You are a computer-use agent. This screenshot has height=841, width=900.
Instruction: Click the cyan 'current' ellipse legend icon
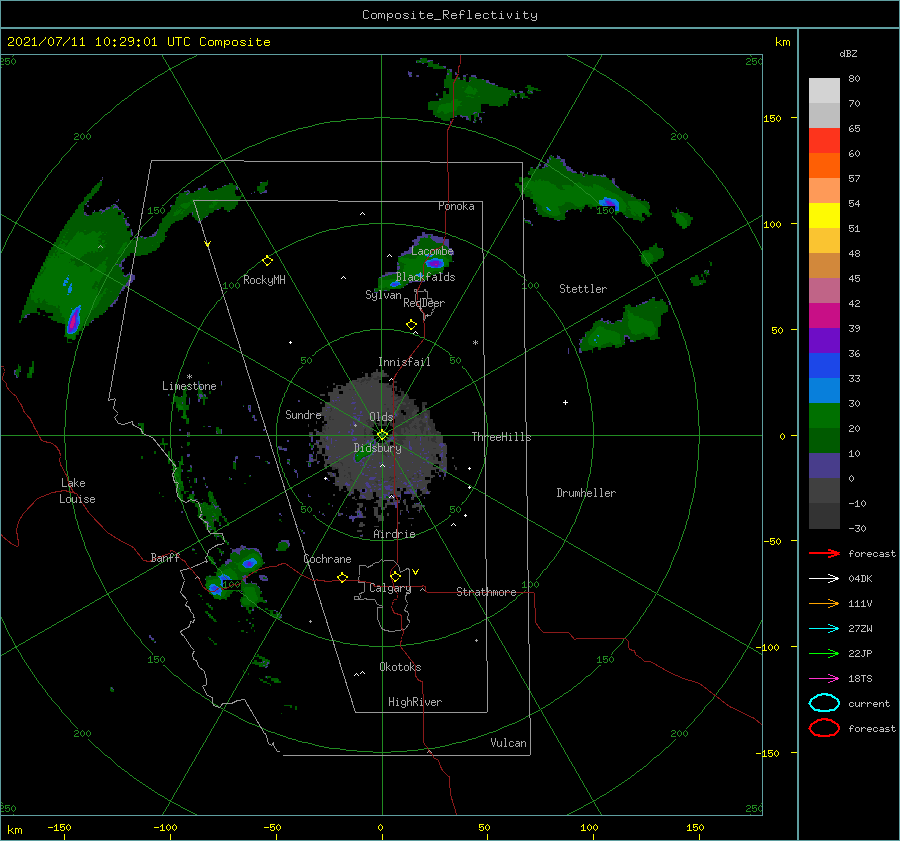click(824, 703)
